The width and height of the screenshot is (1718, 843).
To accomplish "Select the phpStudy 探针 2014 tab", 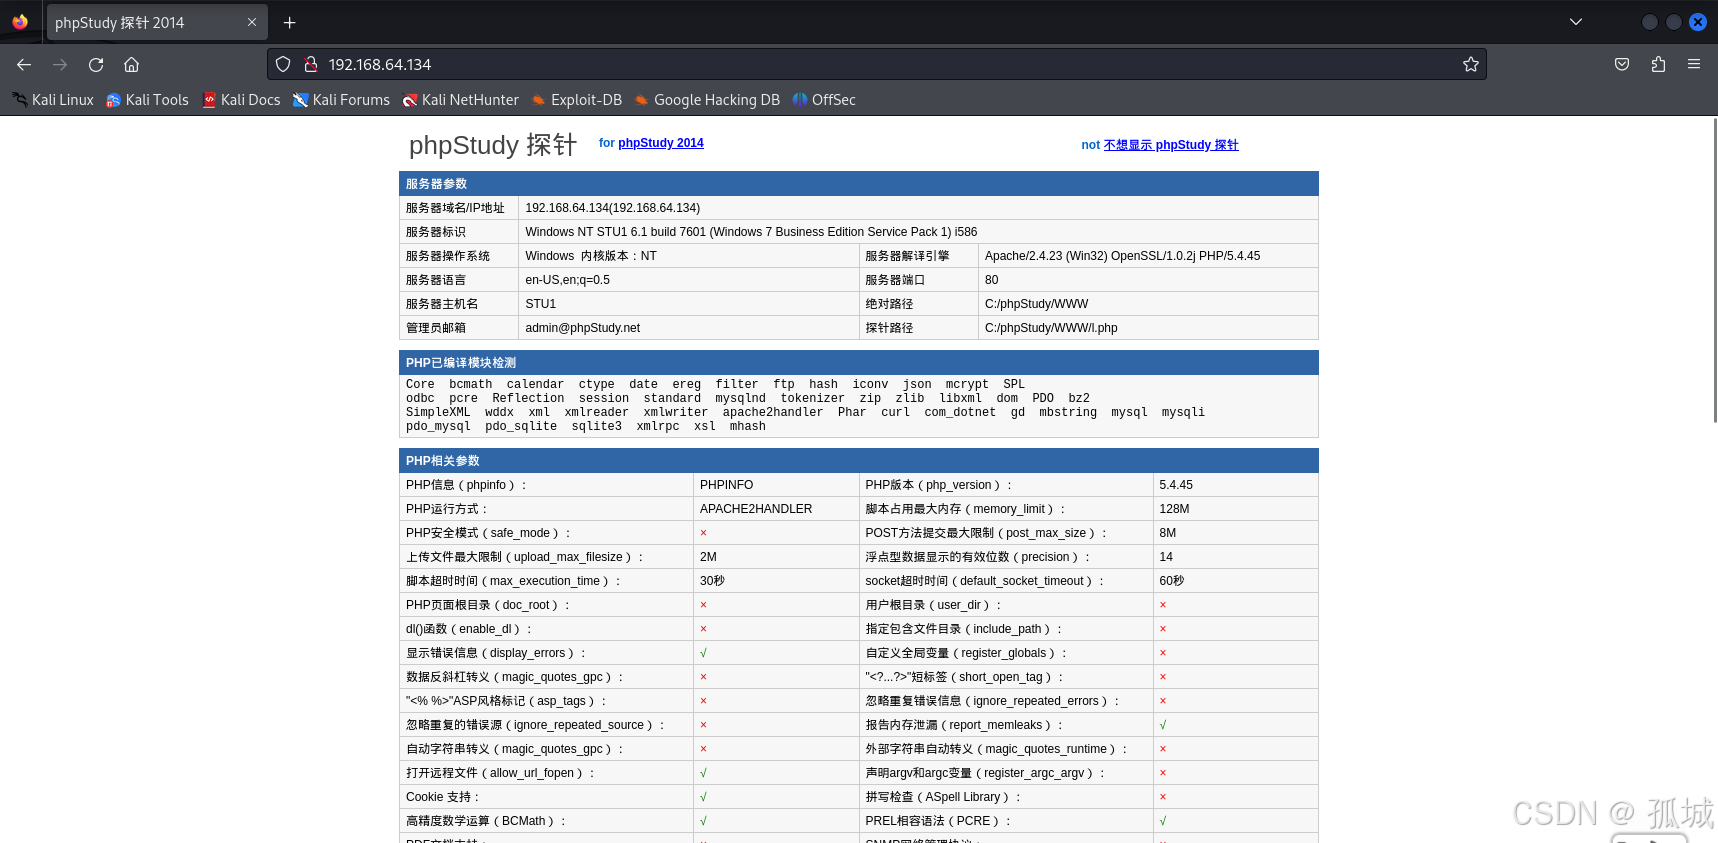I will 157,22.
